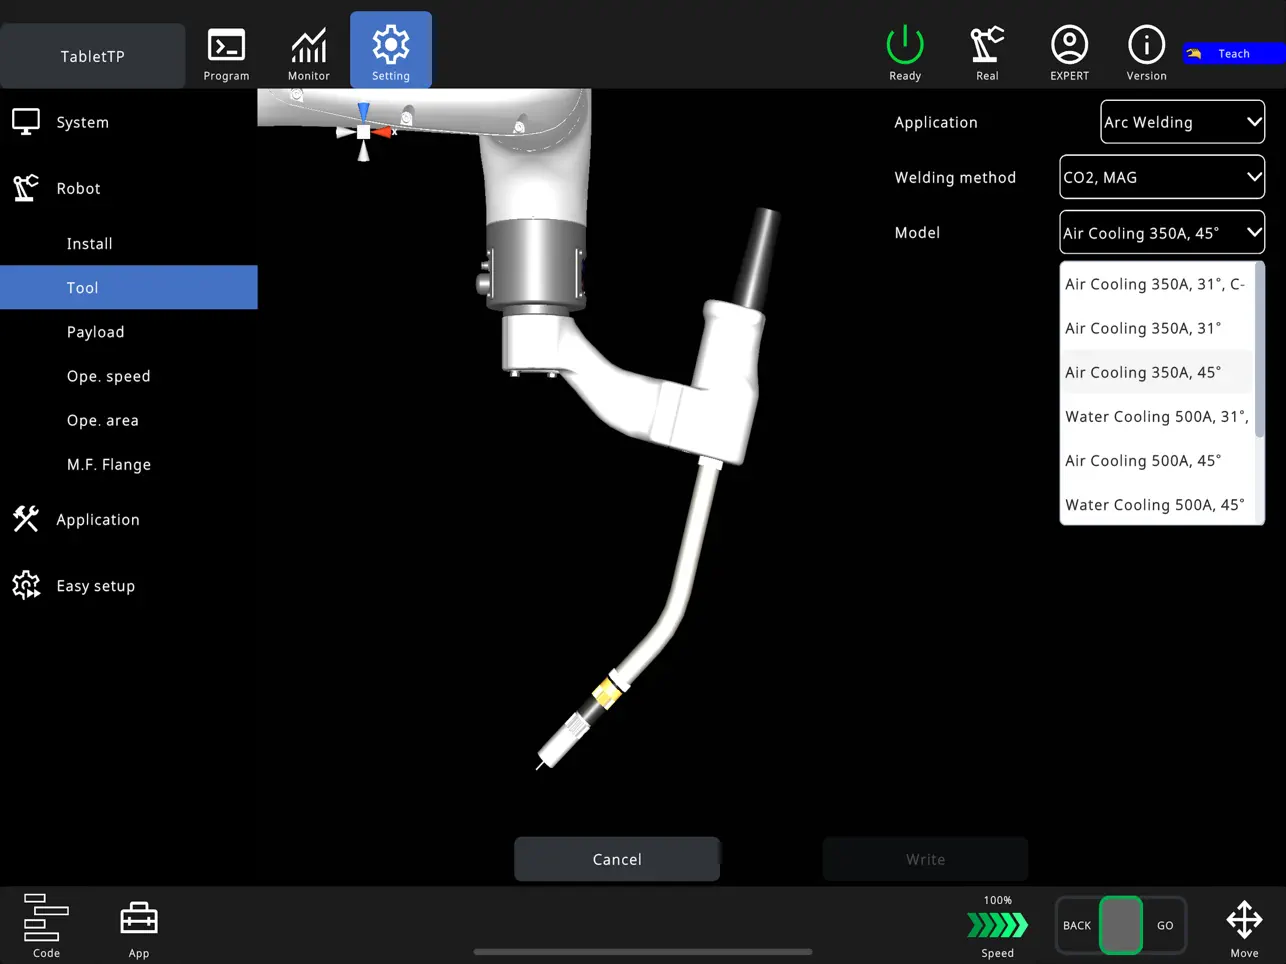Tap the GO jog button

[x=1165, y=925]
